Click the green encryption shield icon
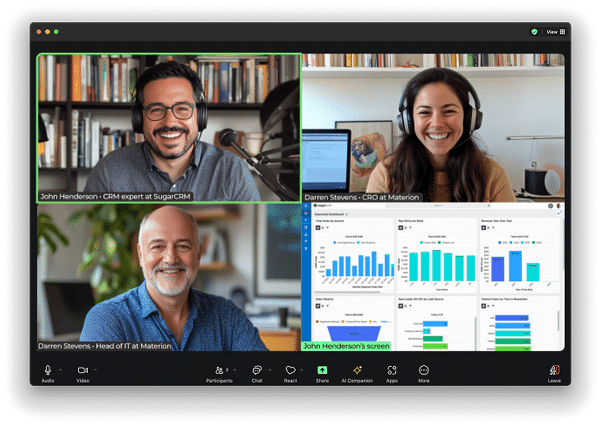The width and height of the screenshot is (600, 424). pos(534,32)
